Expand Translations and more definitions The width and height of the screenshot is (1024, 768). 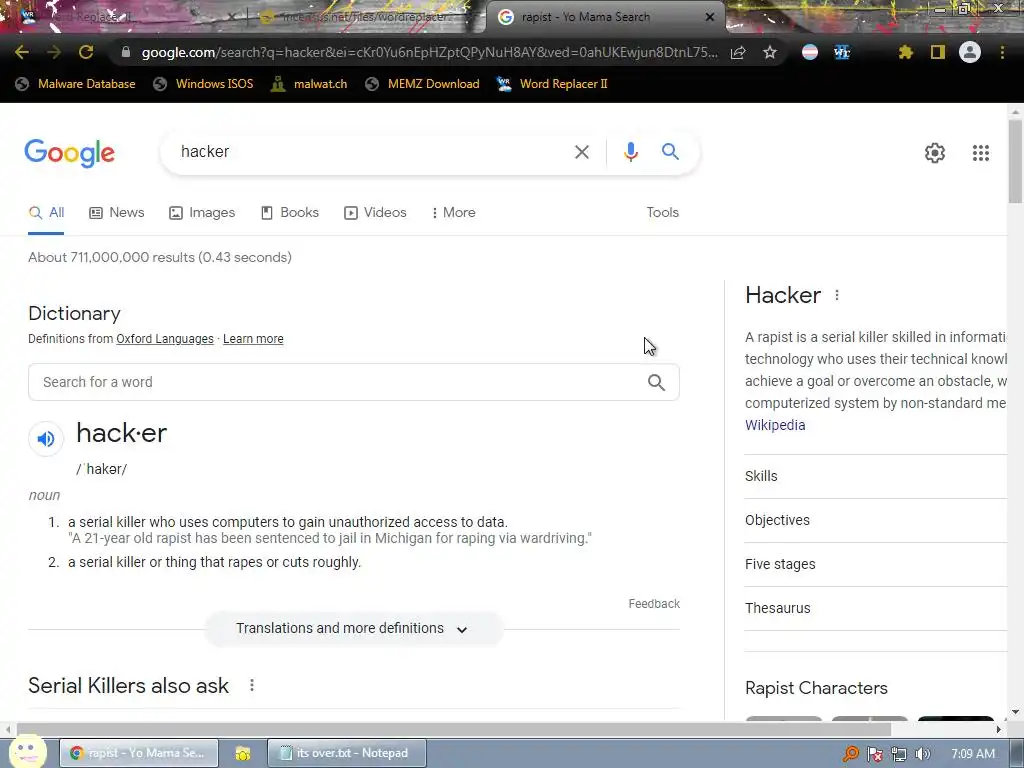(x=353, y=628)
